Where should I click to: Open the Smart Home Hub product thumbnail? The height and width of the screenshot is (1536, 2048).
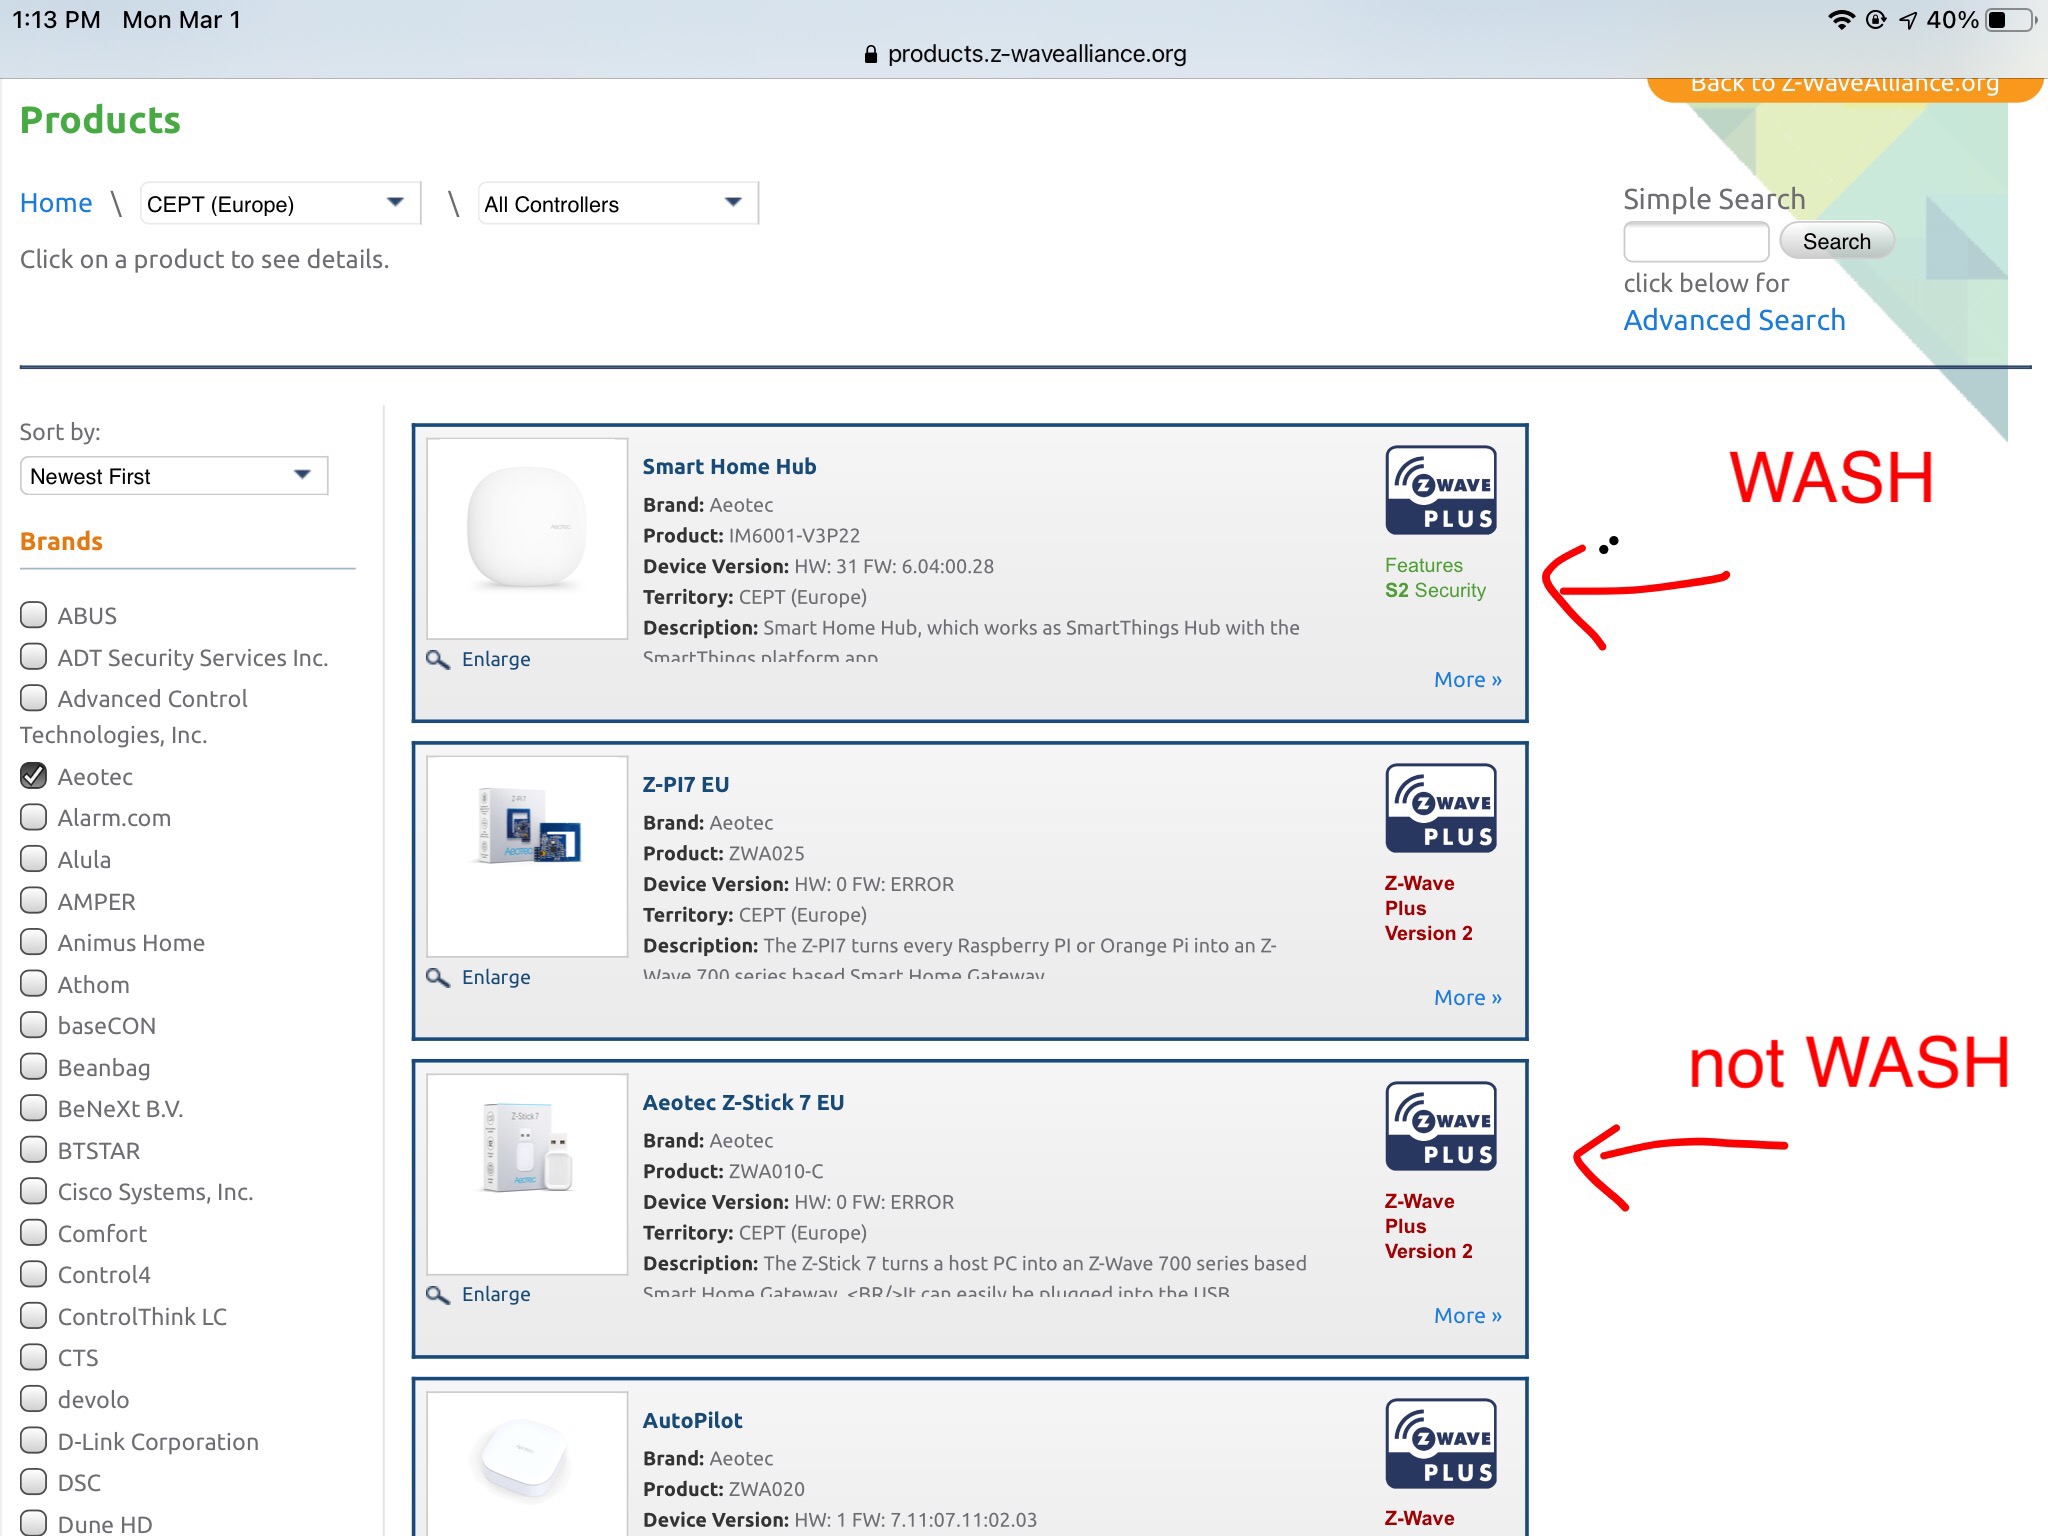527,538
